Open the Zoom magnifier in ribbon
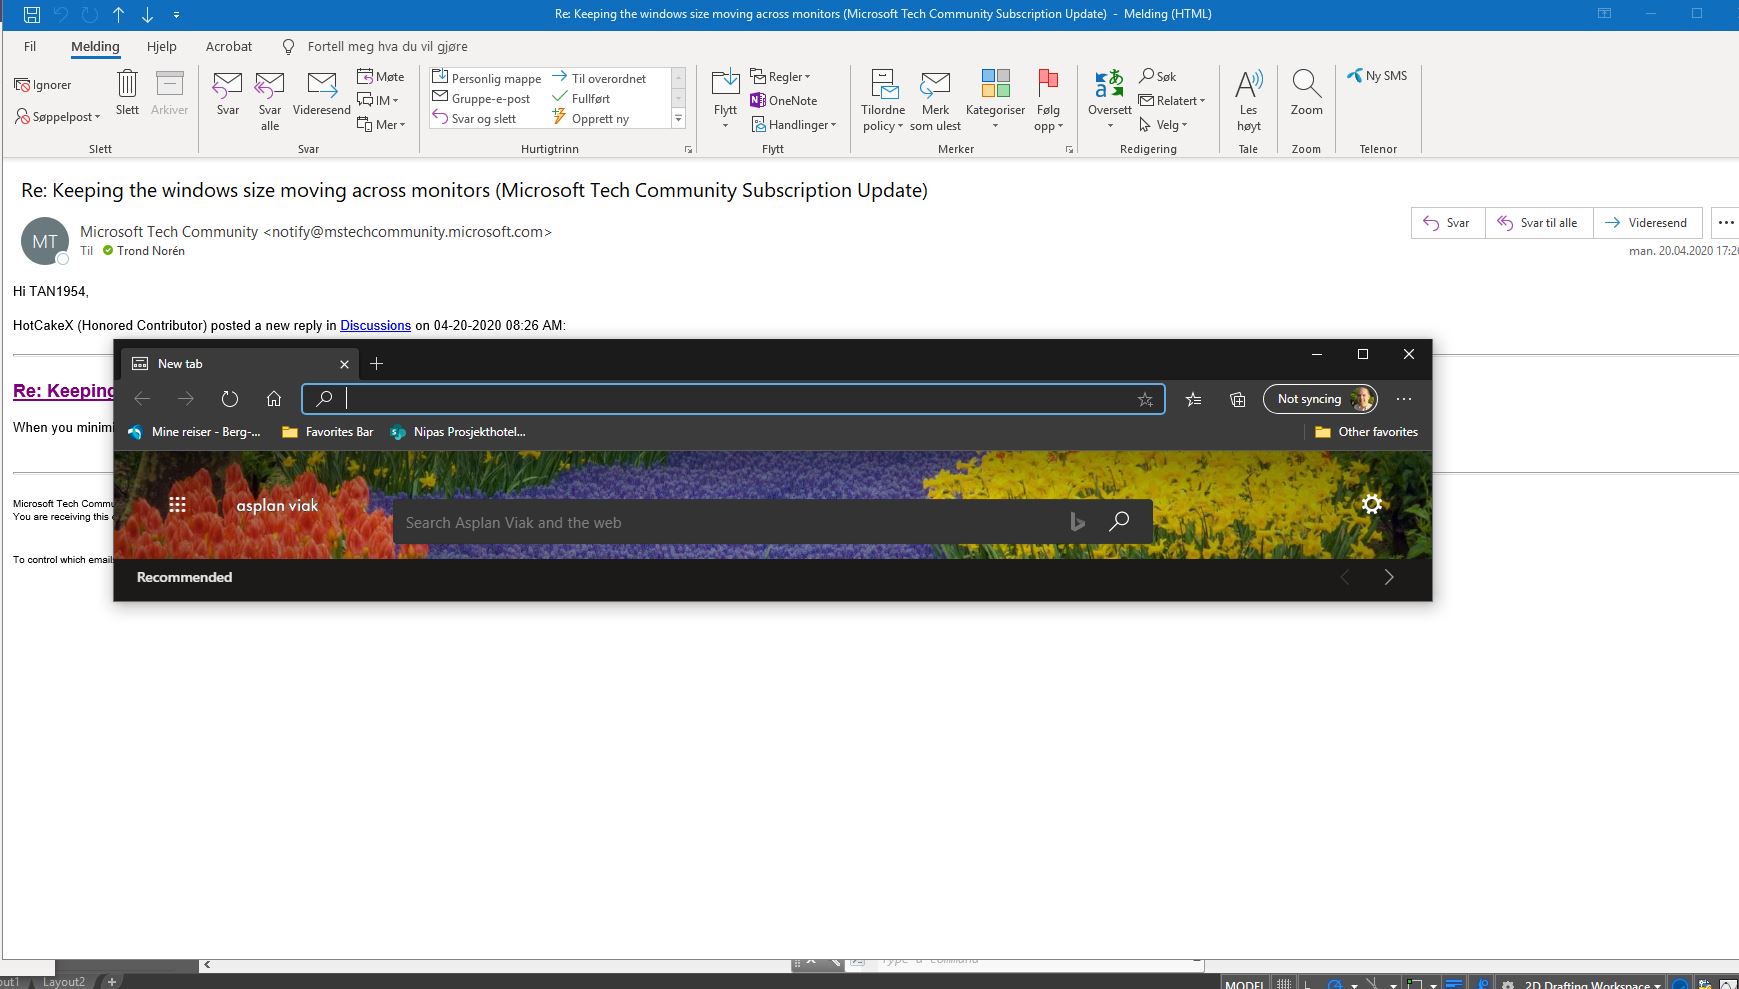Viewport: 1739px width, 989px height. coord(1306,93)
